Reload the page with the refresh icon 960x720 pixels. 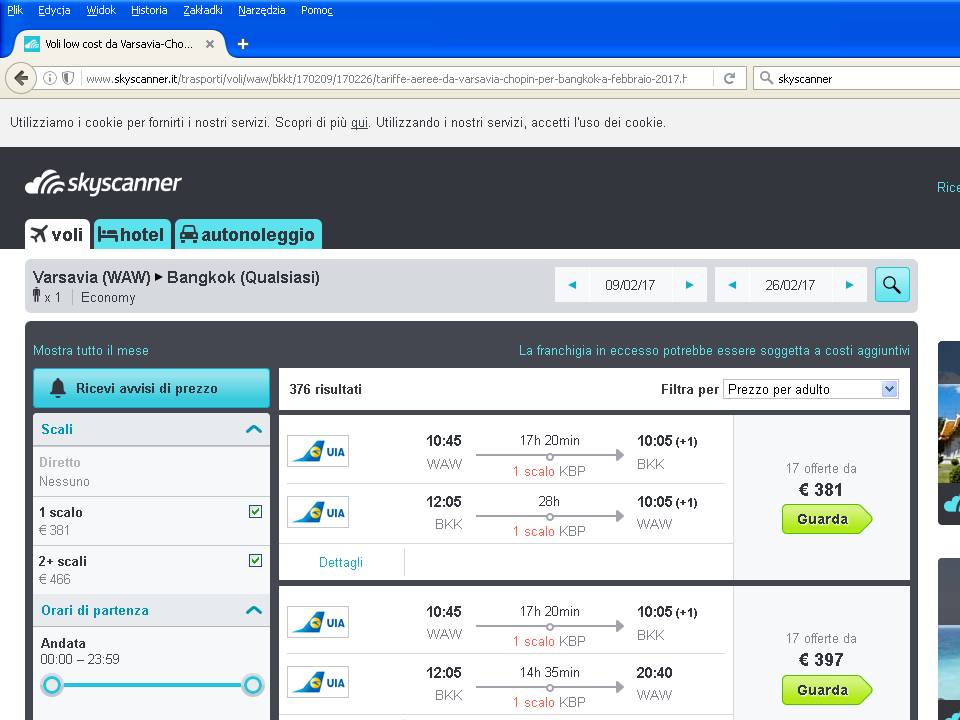coord(729,78)
